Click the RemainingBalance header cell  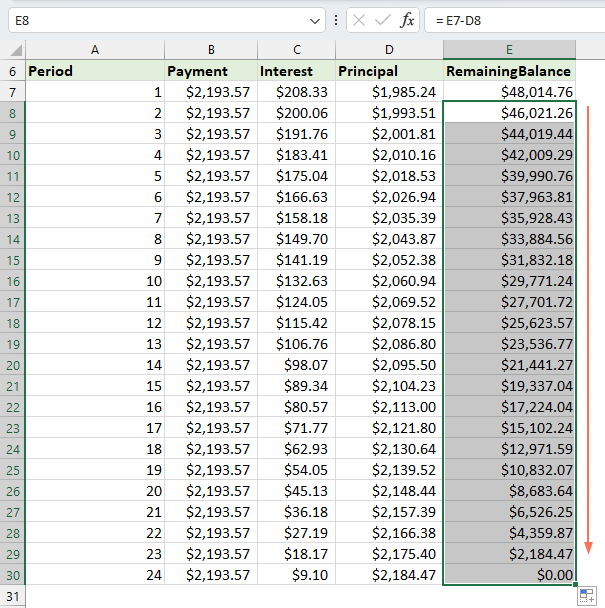509,71
